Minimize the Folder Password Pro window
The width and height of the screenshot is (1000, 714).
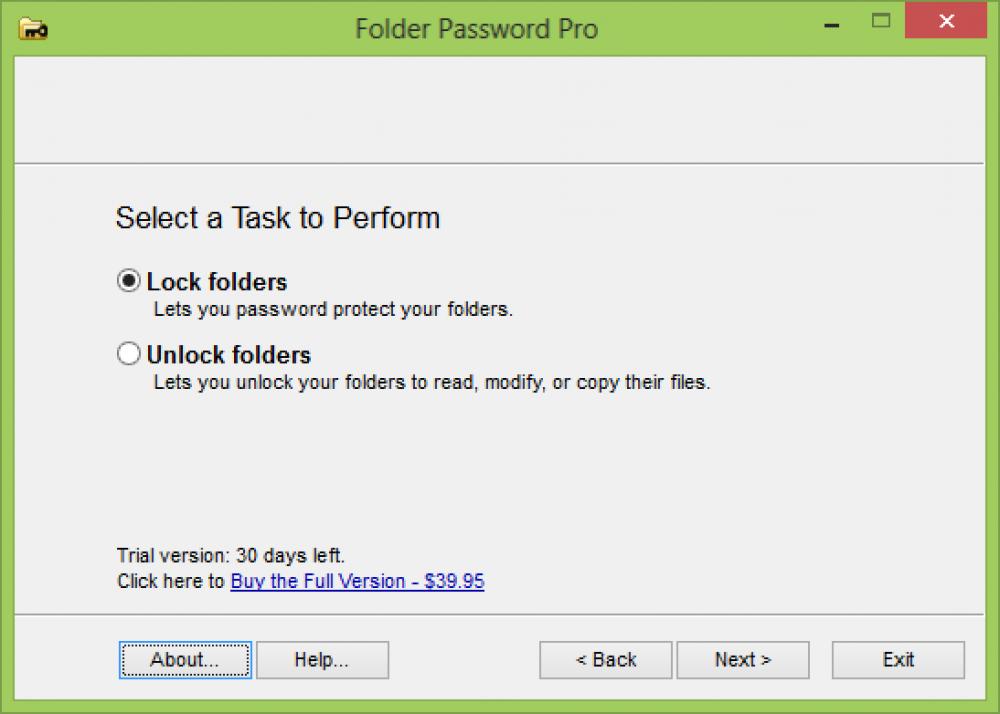831,20
